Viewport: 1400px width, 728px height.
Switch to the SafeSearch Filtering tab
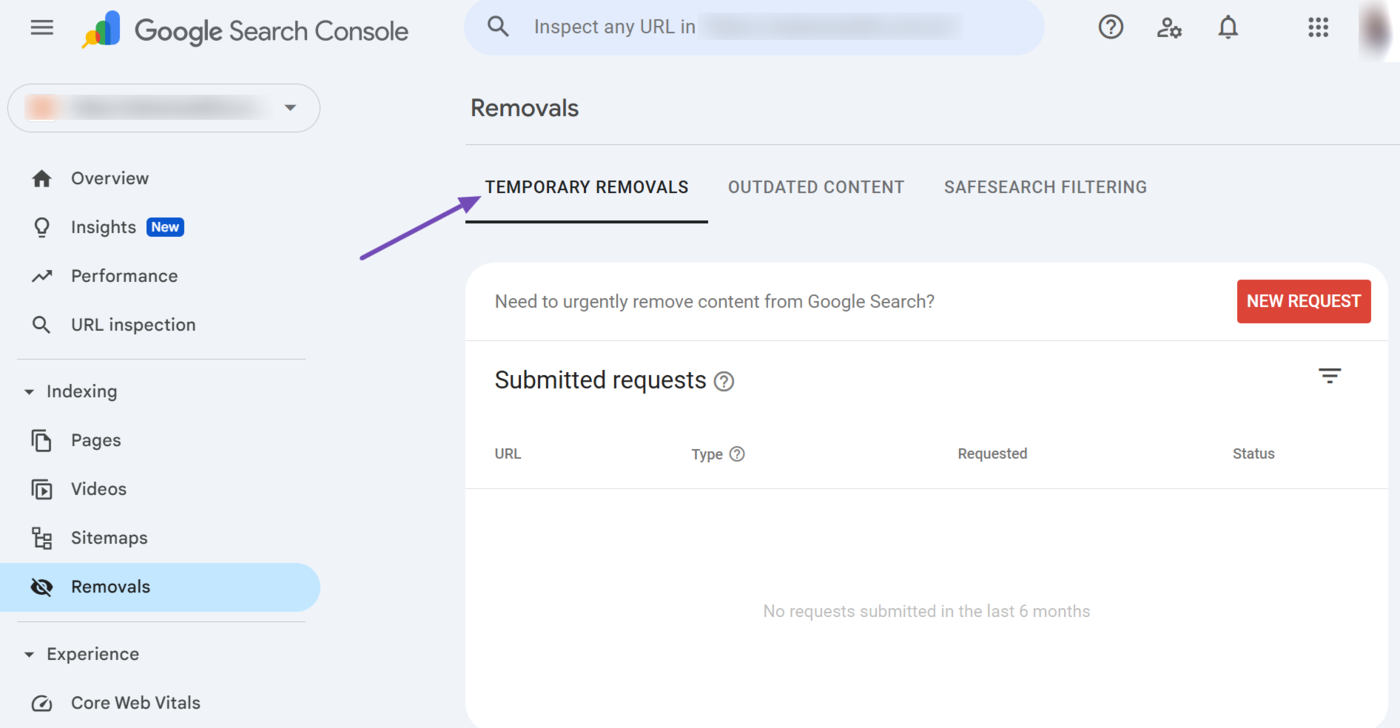click(x=1045, y=187)
